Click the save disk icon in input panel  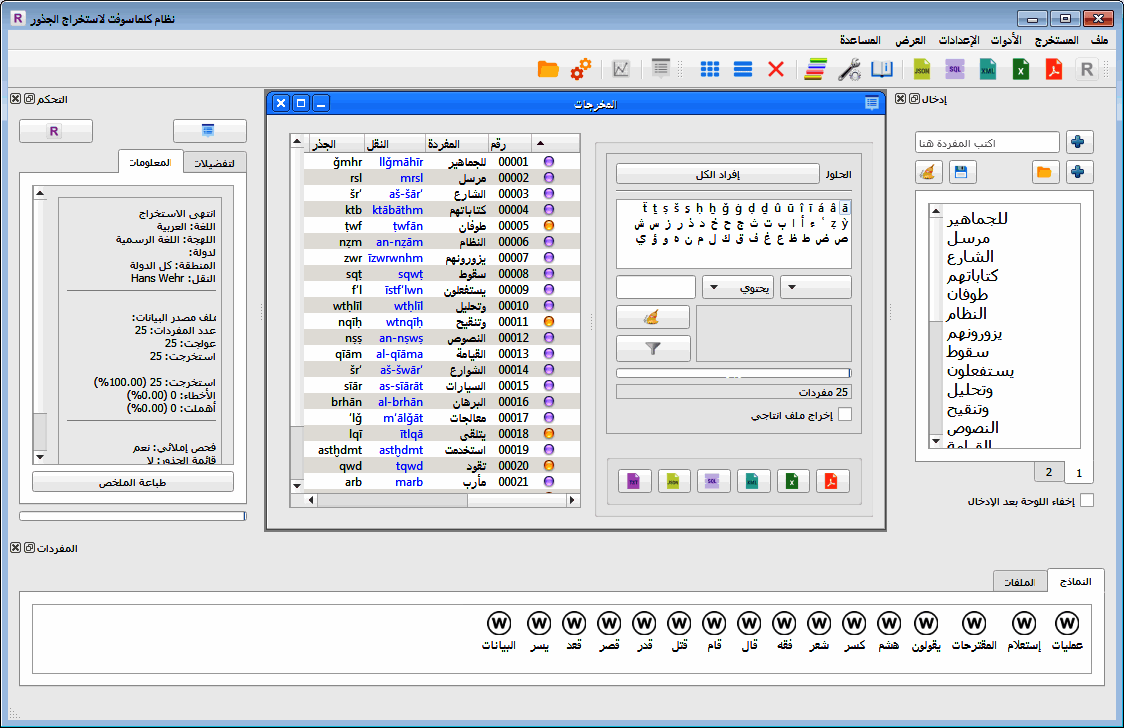[x=961, y=172]
